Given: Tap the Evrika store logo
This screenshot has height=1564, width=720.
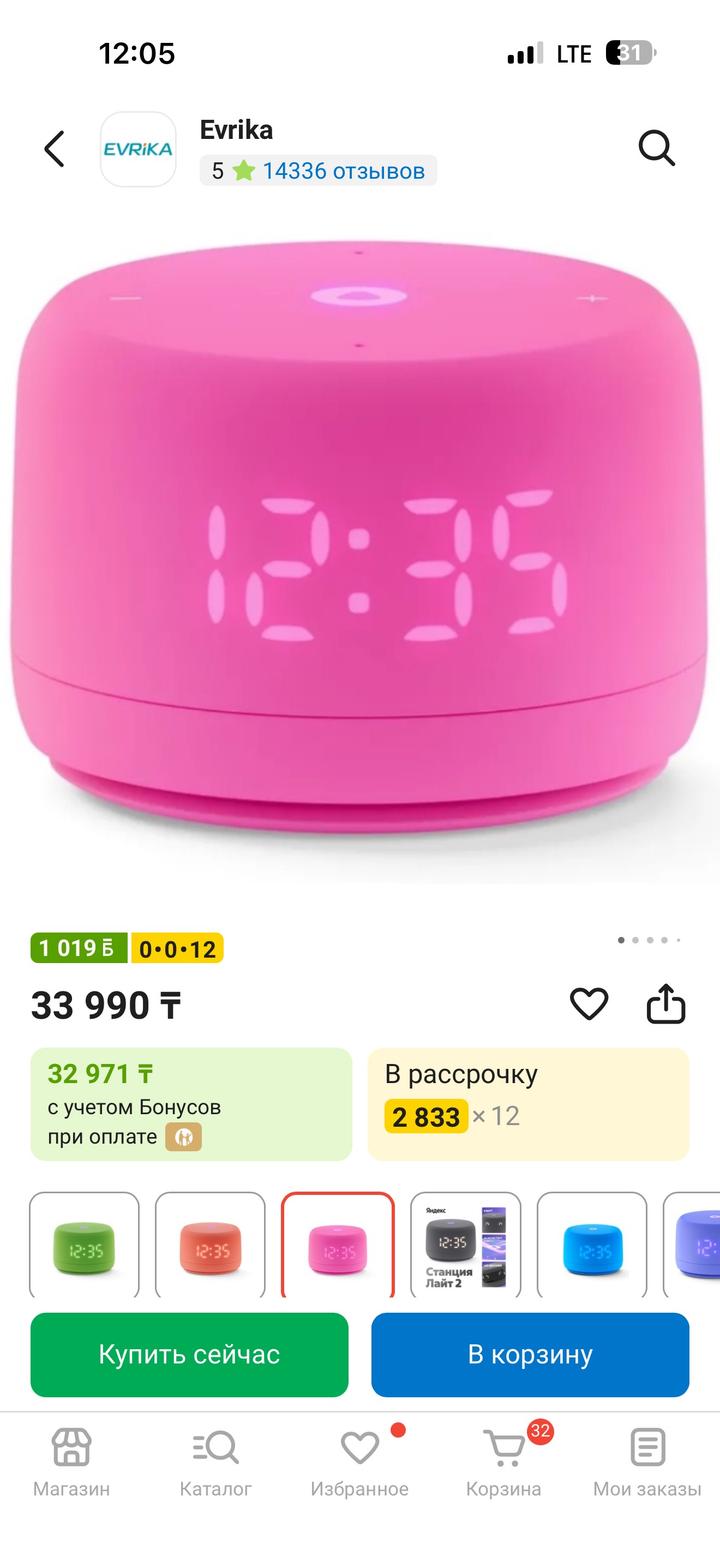Looking at the screenshot, I should coord(138,149).
